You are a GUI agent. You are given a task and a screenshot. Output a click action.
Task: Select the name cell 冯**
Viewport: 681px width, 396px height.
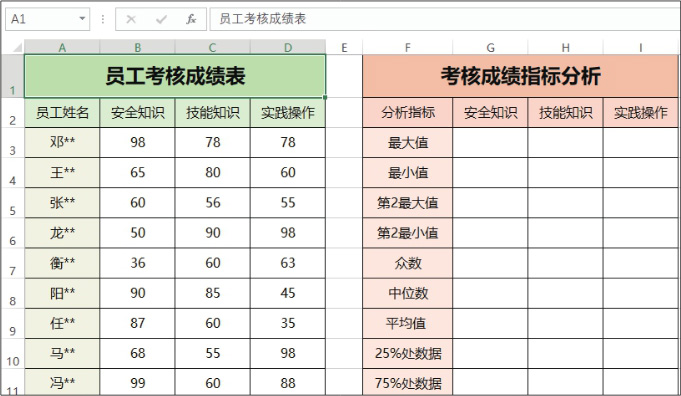pyautogui.click(x=62, y=382)
